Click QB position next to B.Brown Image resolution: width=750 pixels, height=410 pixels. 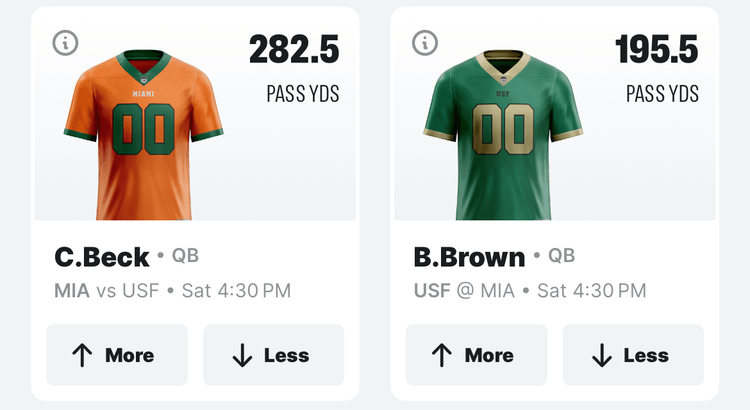[x=561, y=256]
